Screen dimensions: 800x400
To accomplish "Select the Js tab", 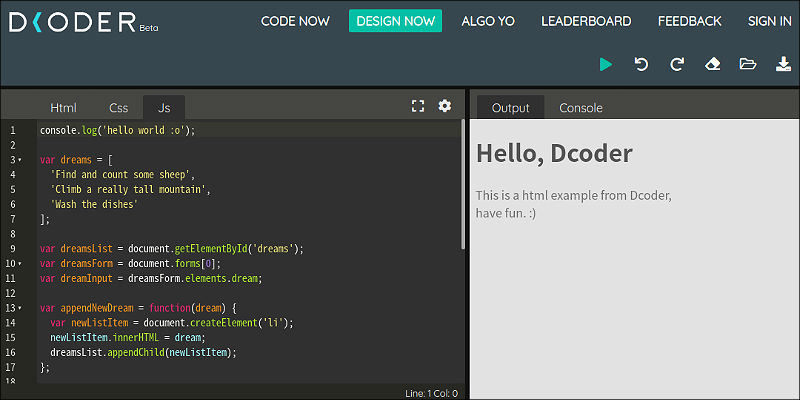I will pos(164,108).
